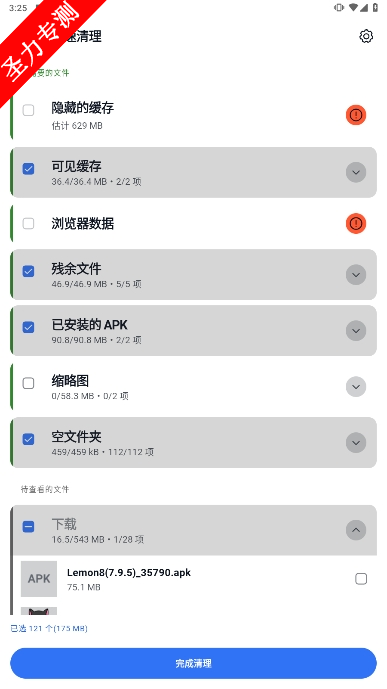Open settings via the gear icon
Viewport: 387px width, 689px height.
coord(366,36)
